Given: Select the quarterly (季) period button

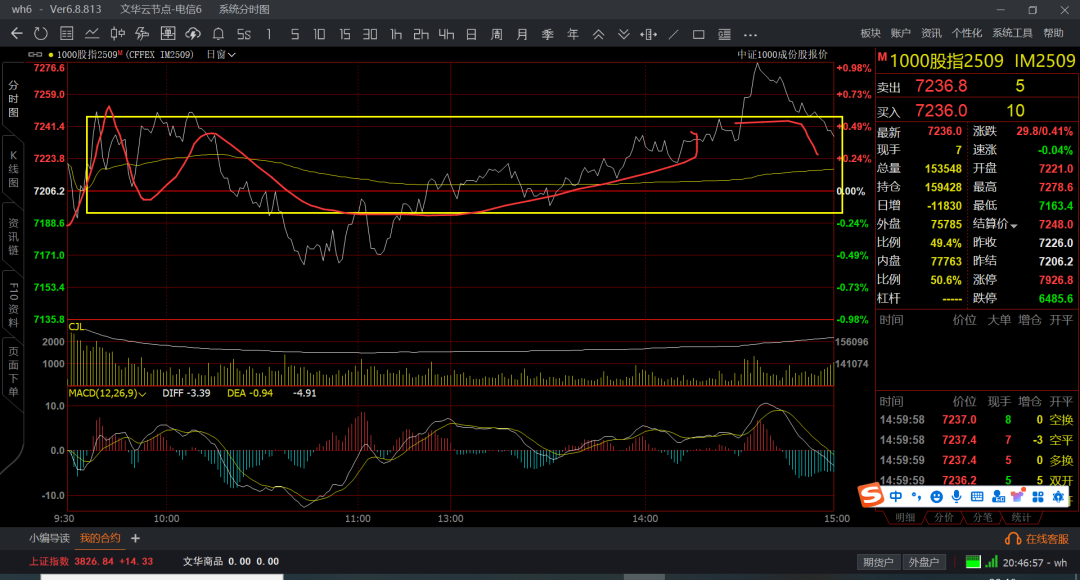Looking at the screenshot, I should pyautogui.click(x=548, y=34).
